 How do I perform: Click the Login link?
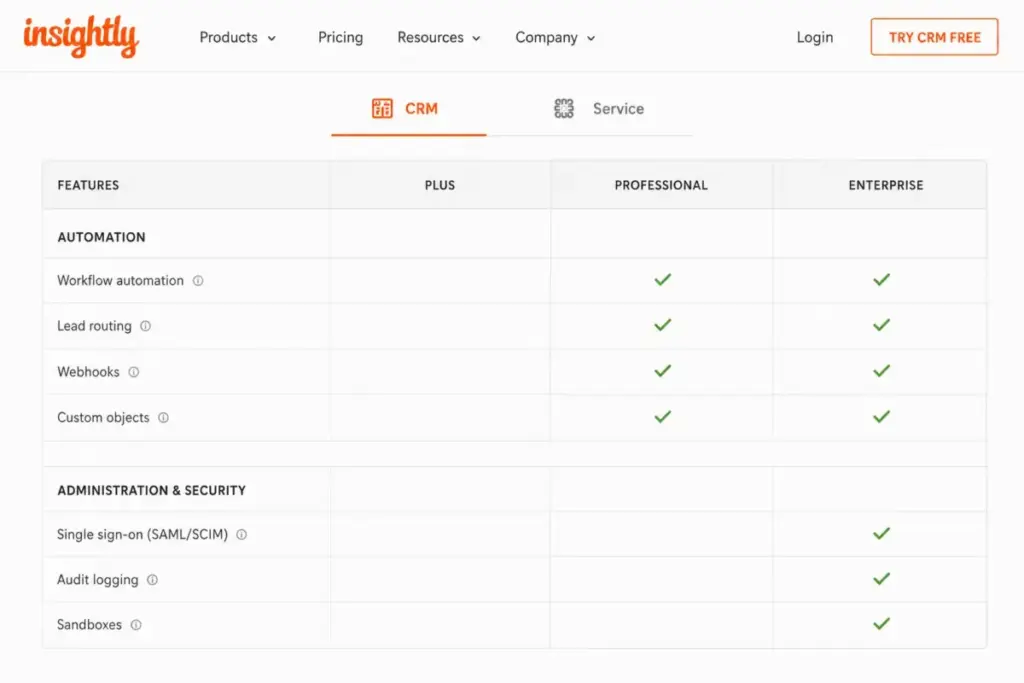(814, 37)
